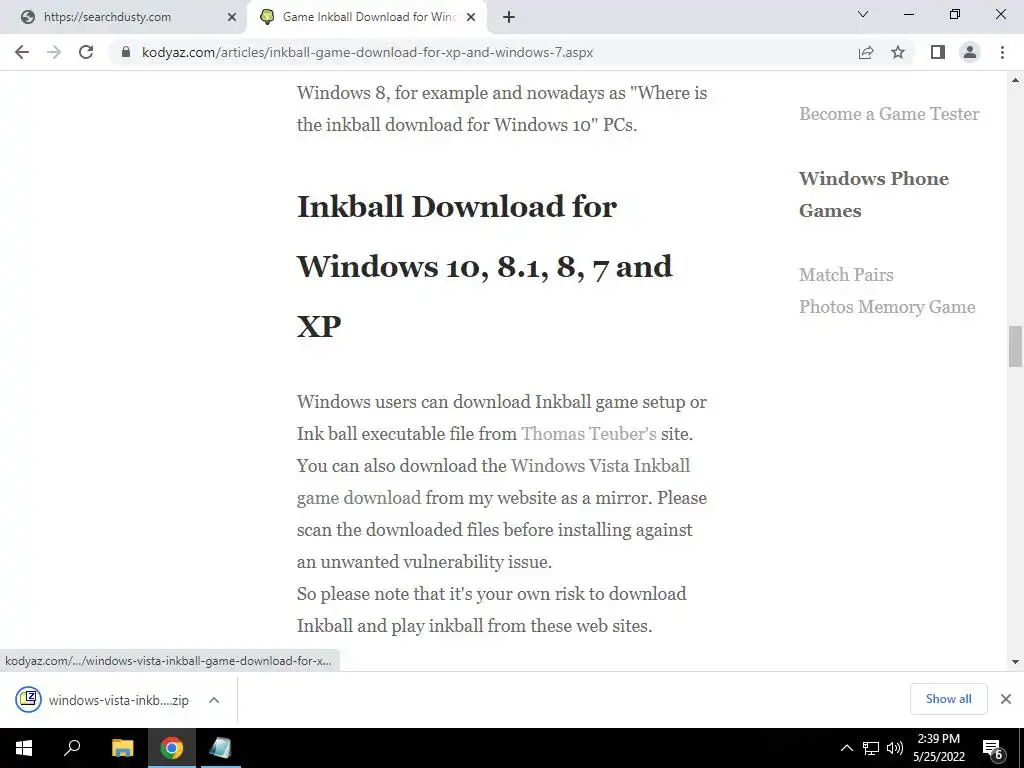Share this page icon in address bar
The height and width of the screenshot is (768, 1024).
pos(866,52)
